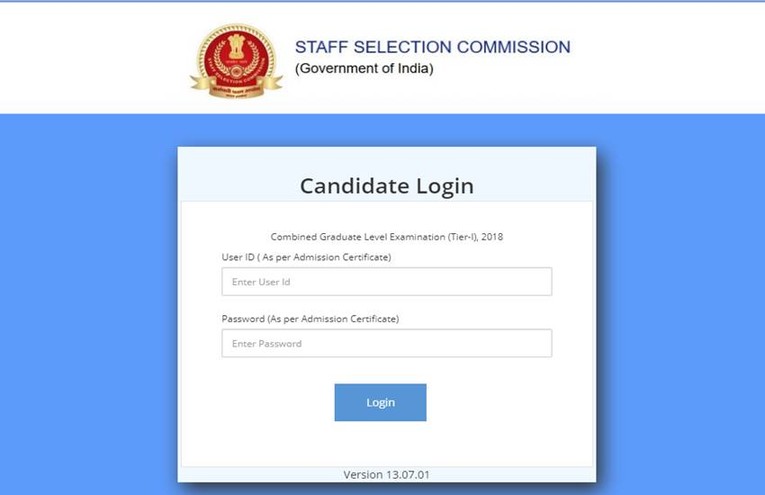Click blue background above the login card
This screenshot has width=765, height=495.
tap(386, 130)
